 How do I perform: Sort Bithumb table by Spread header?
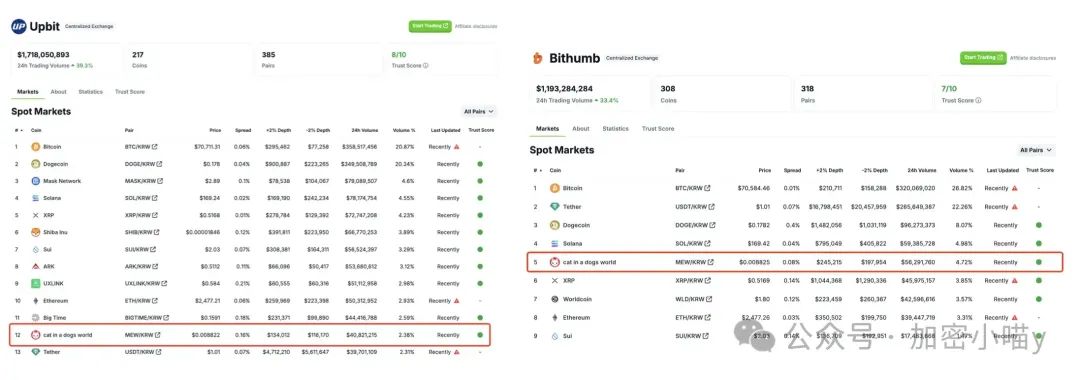[792, 170]
